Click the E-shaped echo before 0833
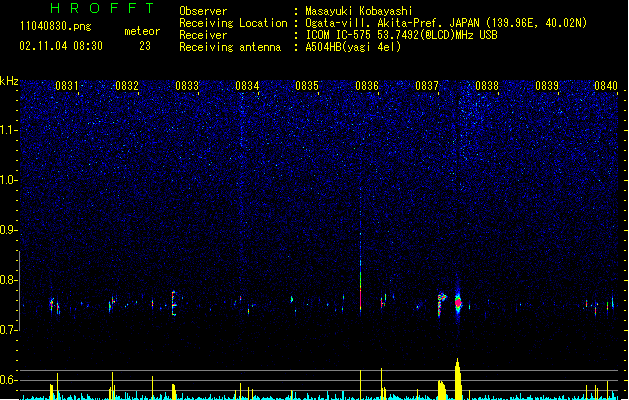629x400 pixels. pos(174,303)
